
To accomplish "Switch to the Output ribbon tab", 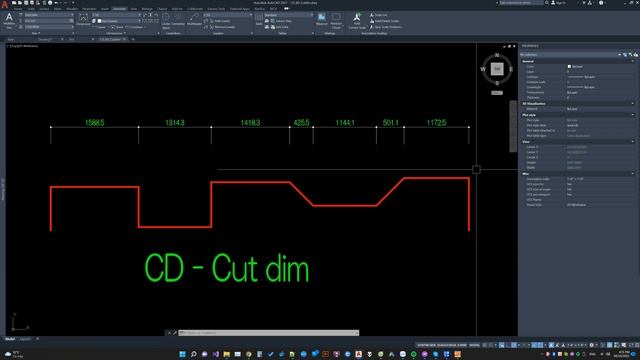I will click(162, 9).
